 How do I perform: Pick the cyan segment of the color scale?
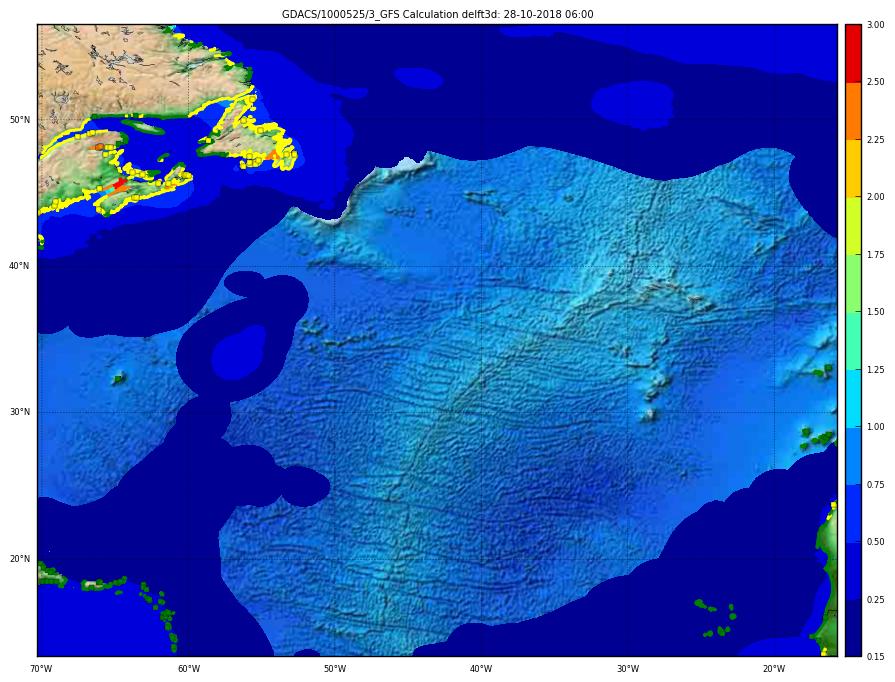(x=852, y=398)
